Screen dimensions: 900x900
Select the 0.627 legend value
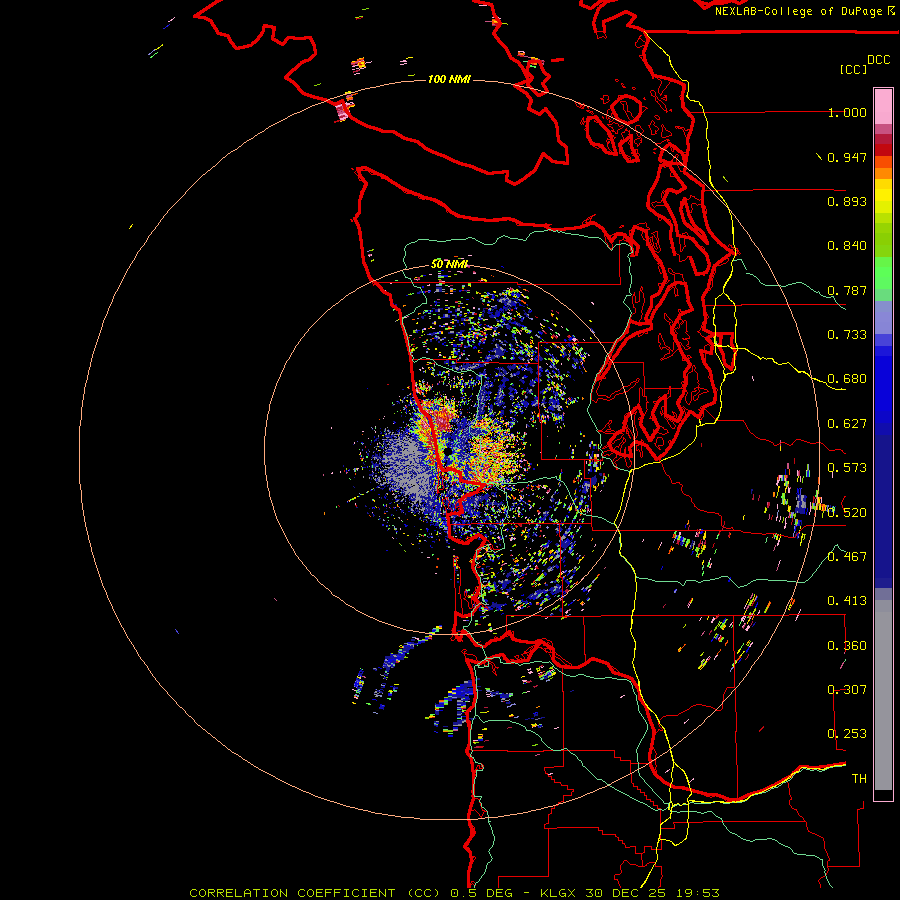tap(847, 424)
